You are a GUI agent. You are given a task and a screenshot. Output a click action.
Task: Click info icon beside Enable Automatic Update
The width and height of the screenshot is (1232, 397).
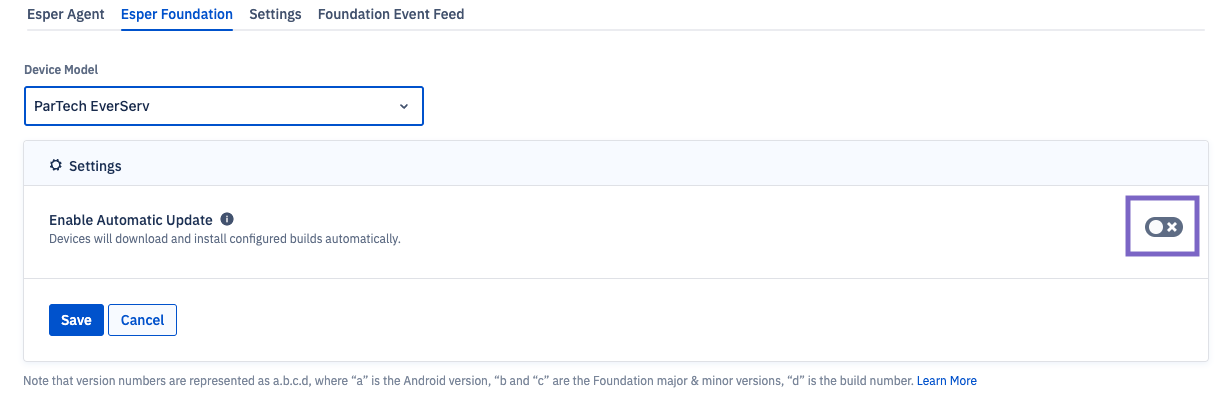point(227,219)
